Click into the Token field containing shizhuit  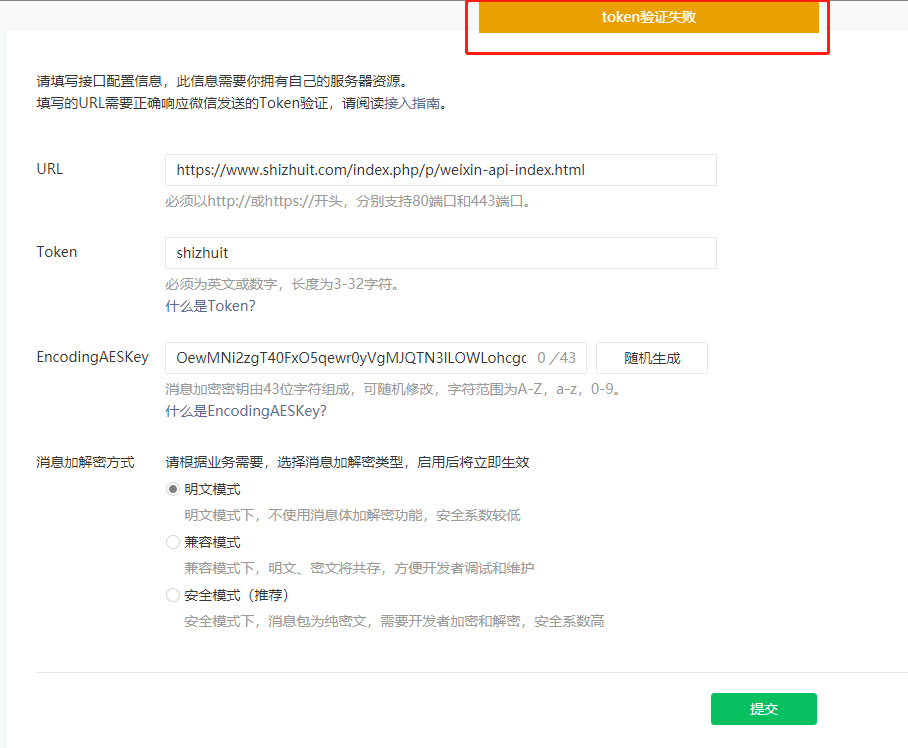pyautogui.click(x=440, y=253)
